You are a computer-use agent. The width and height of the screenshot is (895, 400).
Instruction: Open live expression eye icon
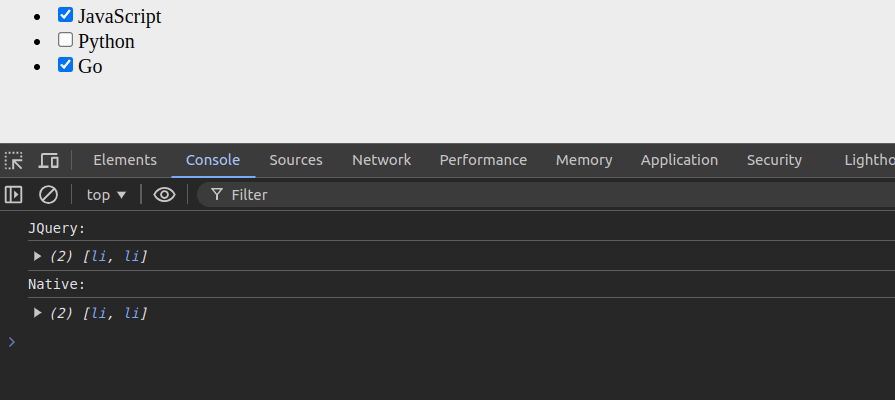pos(165,195)
